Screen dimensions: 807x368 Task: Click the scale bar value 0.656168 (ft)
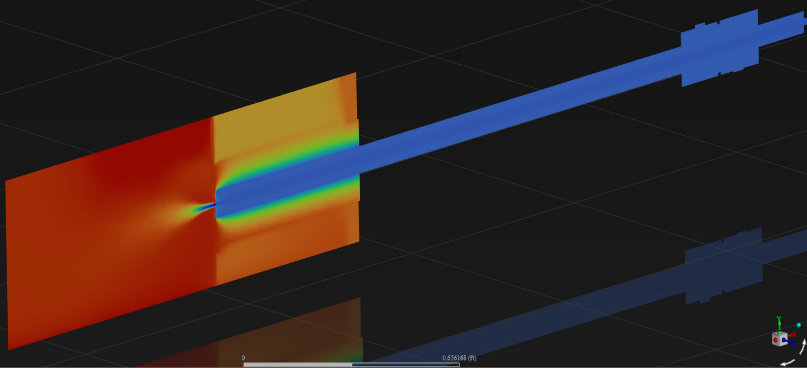[x=459, y=358]
